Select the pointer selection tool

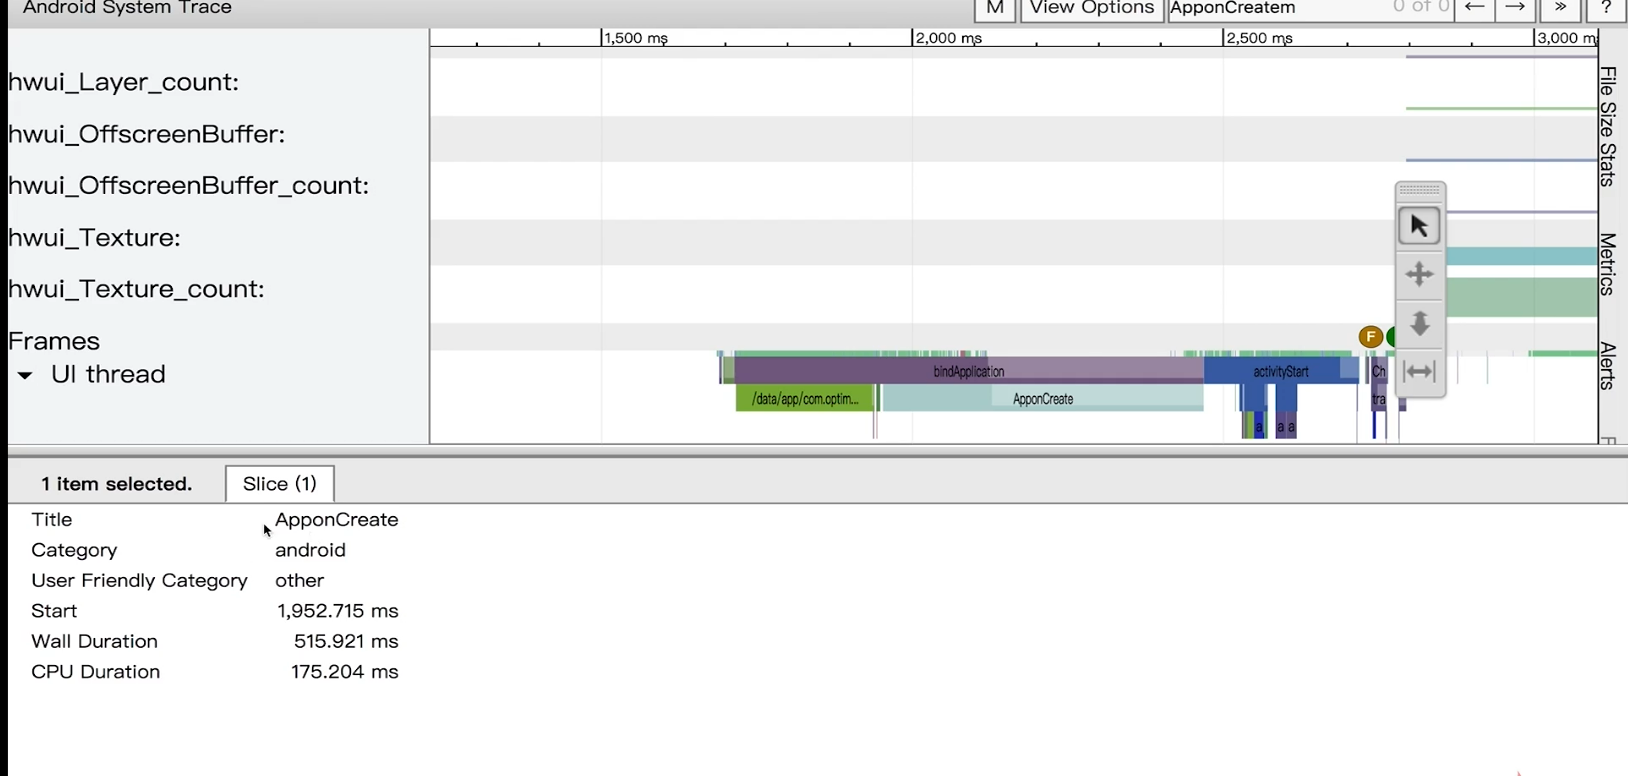1419,227
